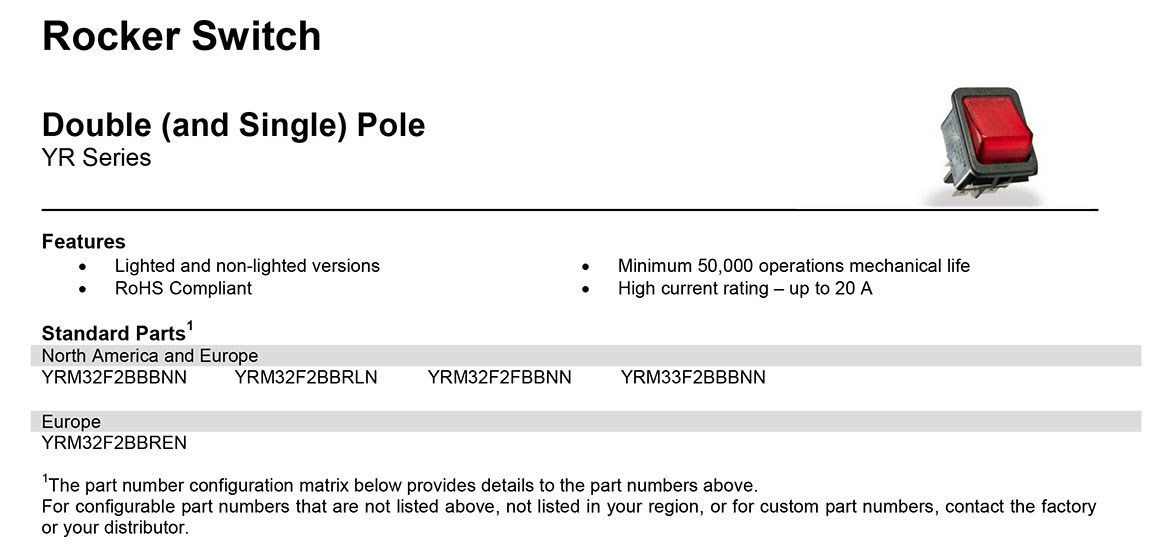Click the YR Series subtitle text
Viewport: 1150px width, 552px height.
pyautogui.click(x=96, y=158)
